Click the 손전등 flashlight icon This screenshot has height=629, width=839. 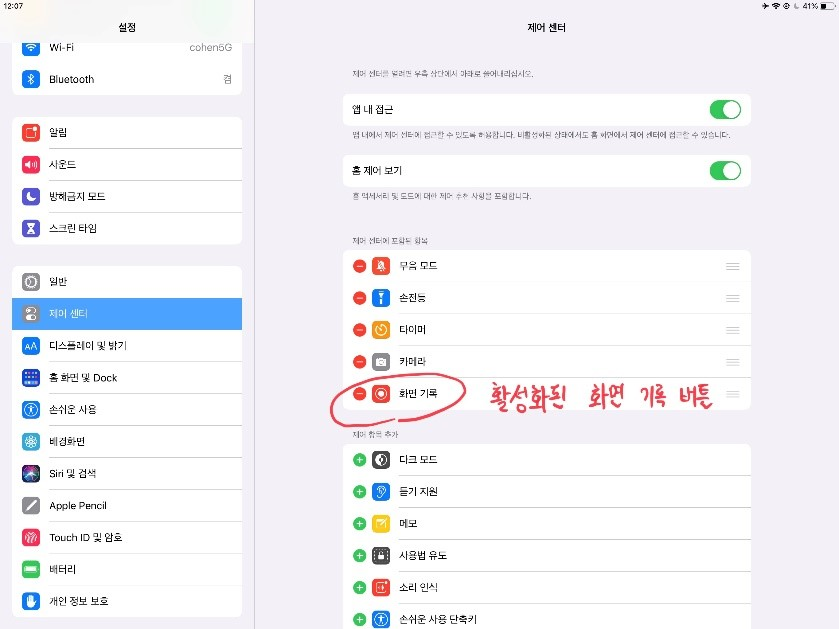pos(381,298)
